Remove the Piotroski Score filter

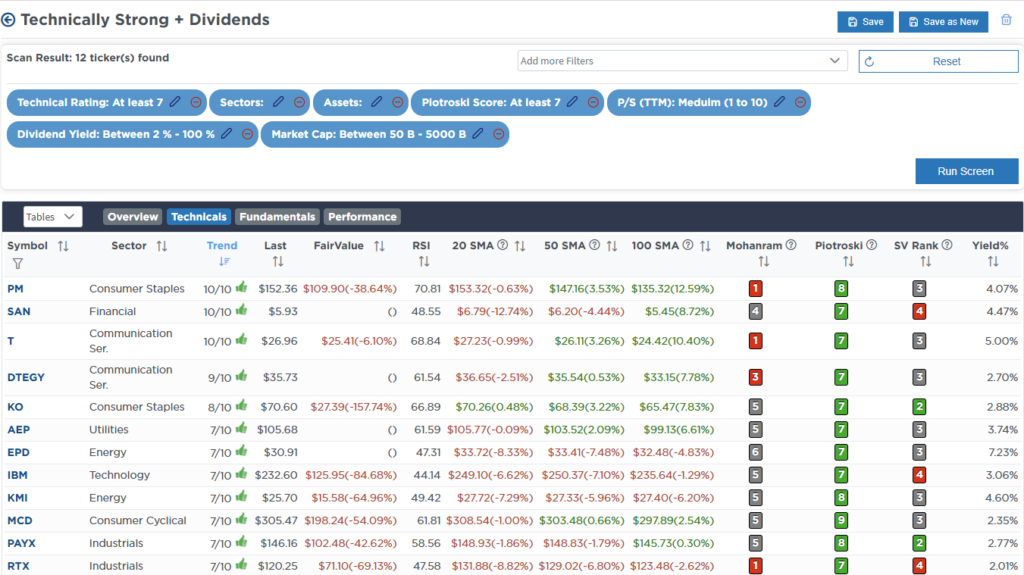[593, 103]
